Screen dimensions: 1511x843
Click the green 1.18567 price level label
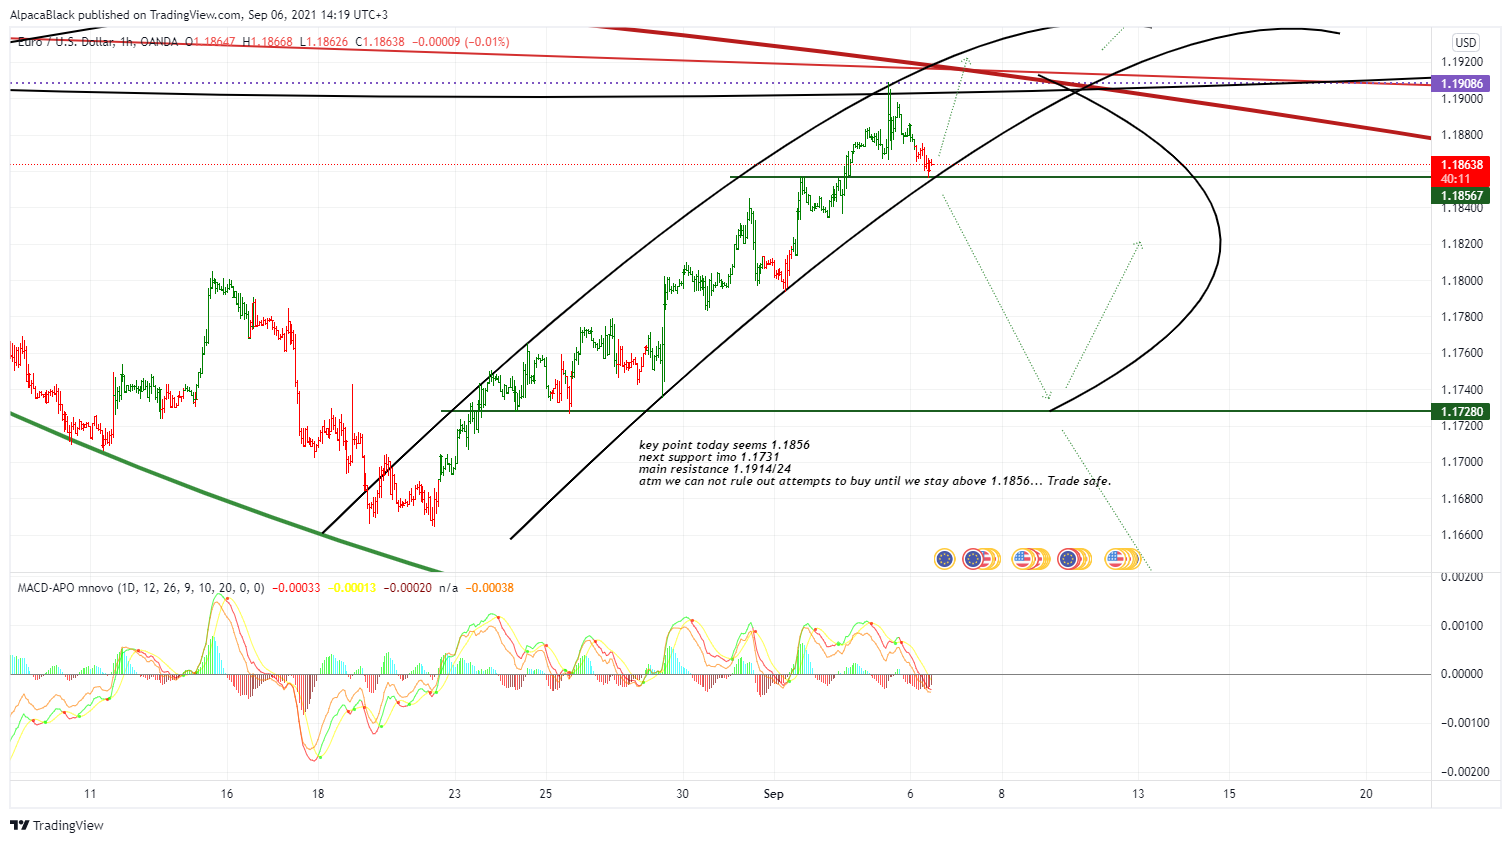click(x=1461, y=196)
